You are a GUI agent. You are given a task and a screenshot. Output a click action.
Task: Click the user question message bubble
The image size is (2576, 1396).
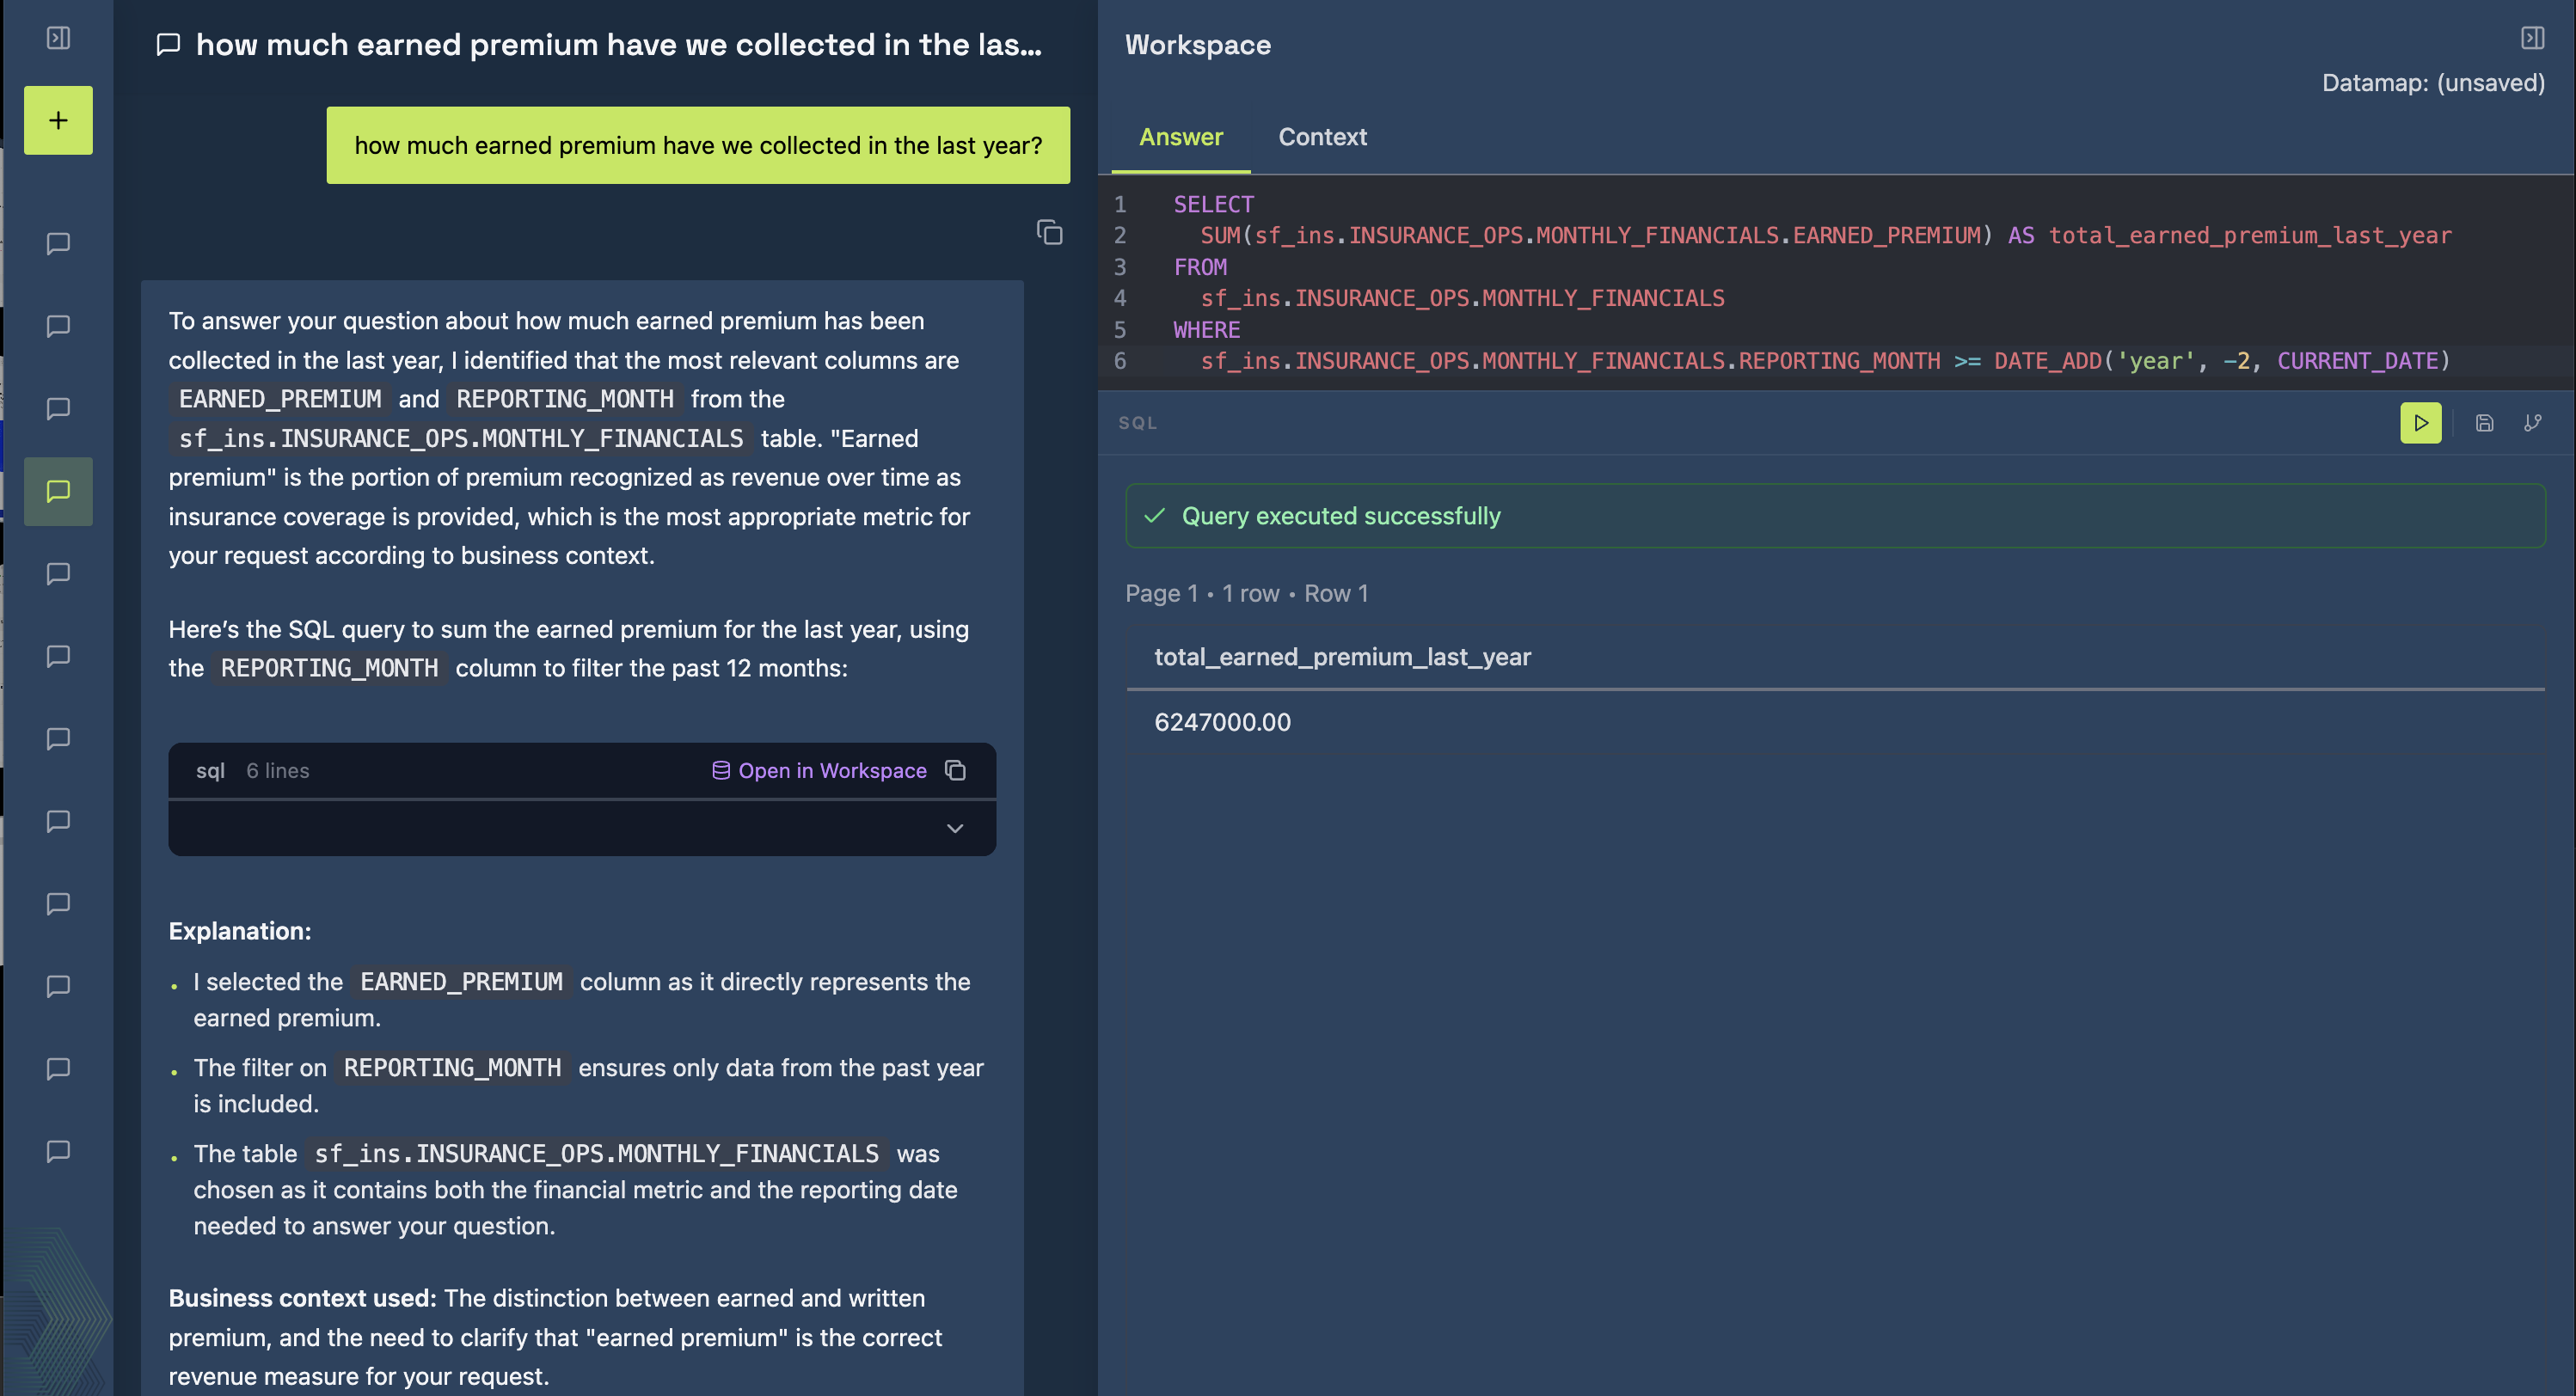(698, 145)
